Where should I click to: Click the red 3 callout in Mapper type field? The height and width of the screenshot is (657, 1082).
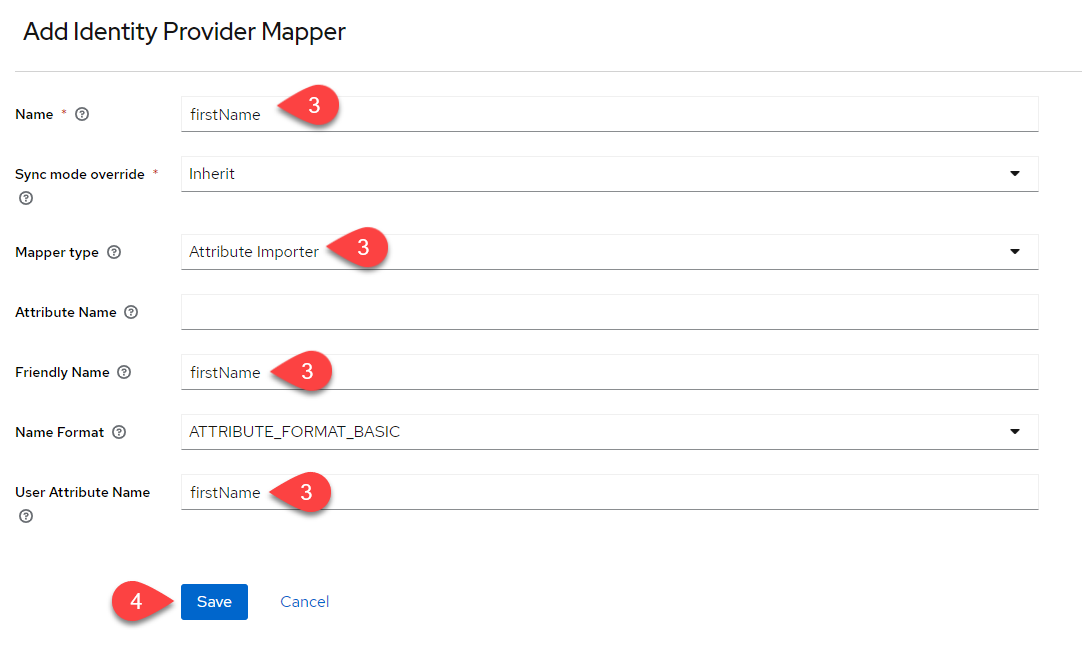(x=360, y=248)
